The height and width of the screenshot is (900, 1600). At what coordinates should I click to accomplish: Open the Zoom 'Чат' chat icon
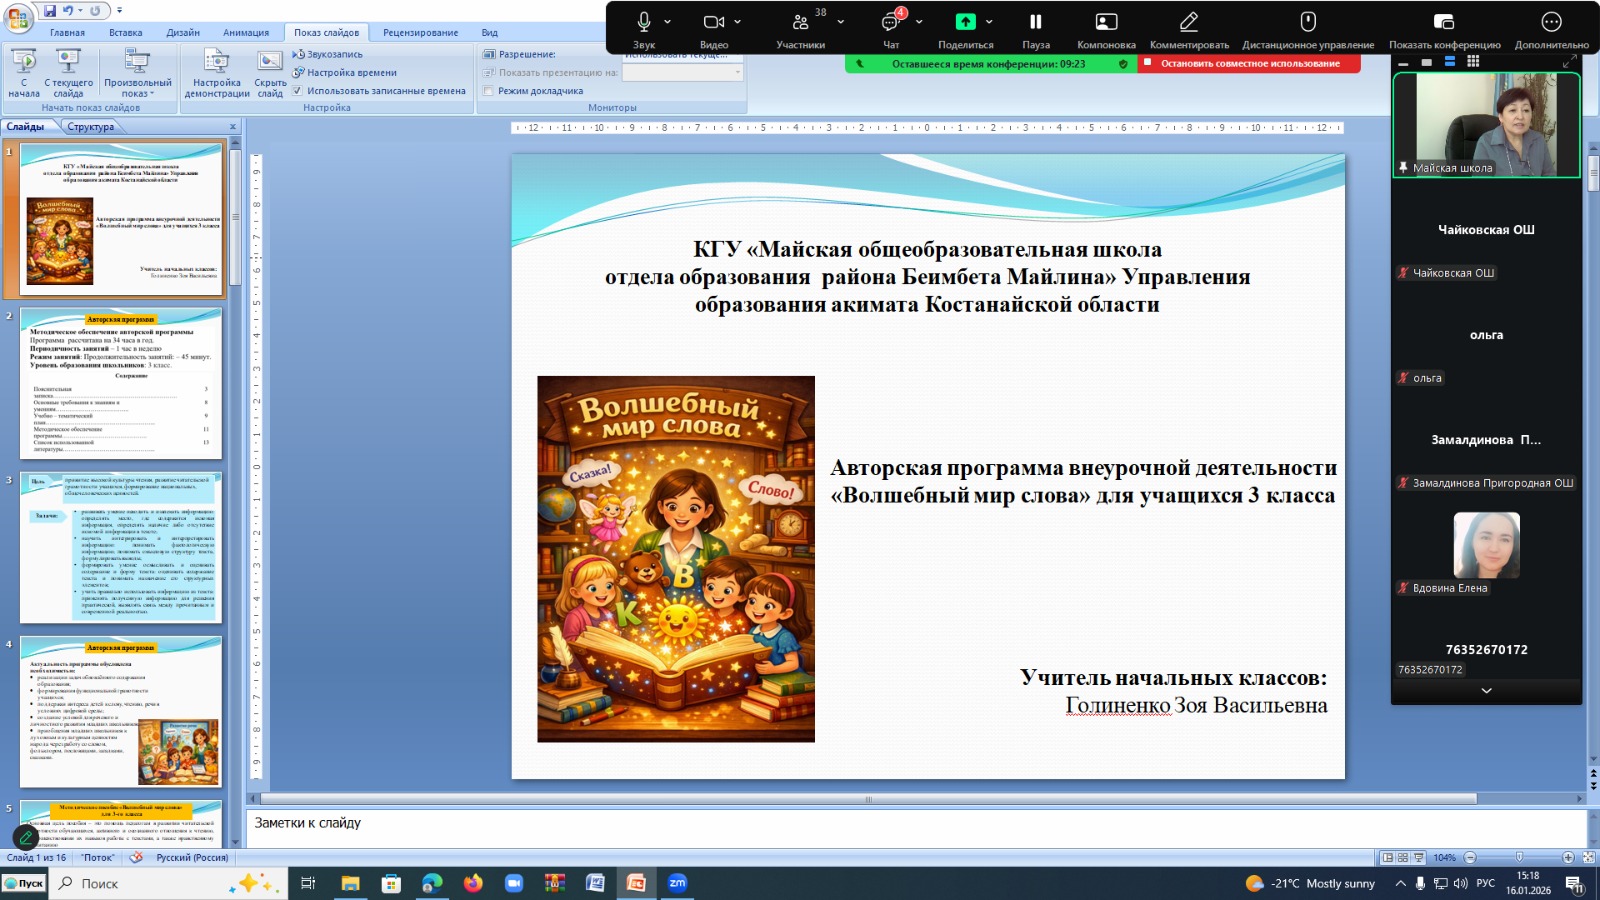pos(890,22)
